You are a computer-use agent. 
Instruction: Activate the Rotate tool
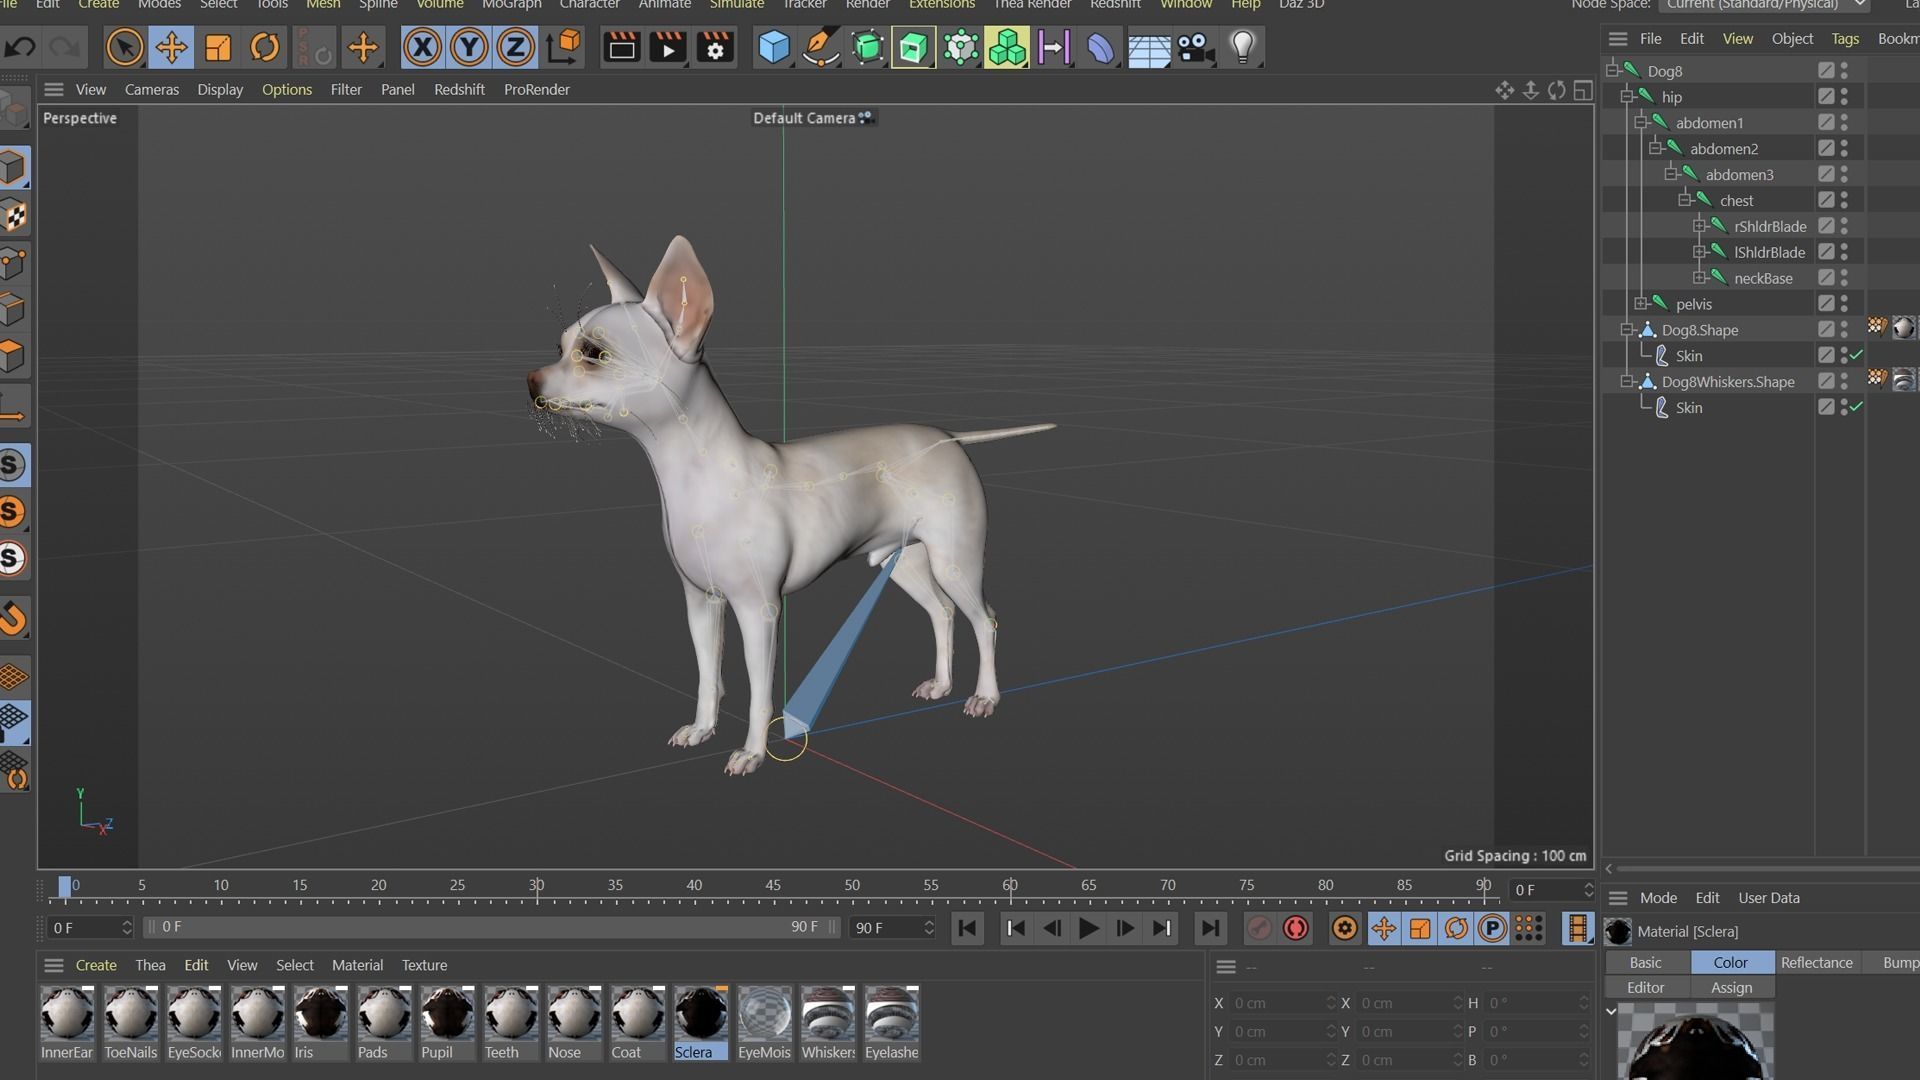265,47
